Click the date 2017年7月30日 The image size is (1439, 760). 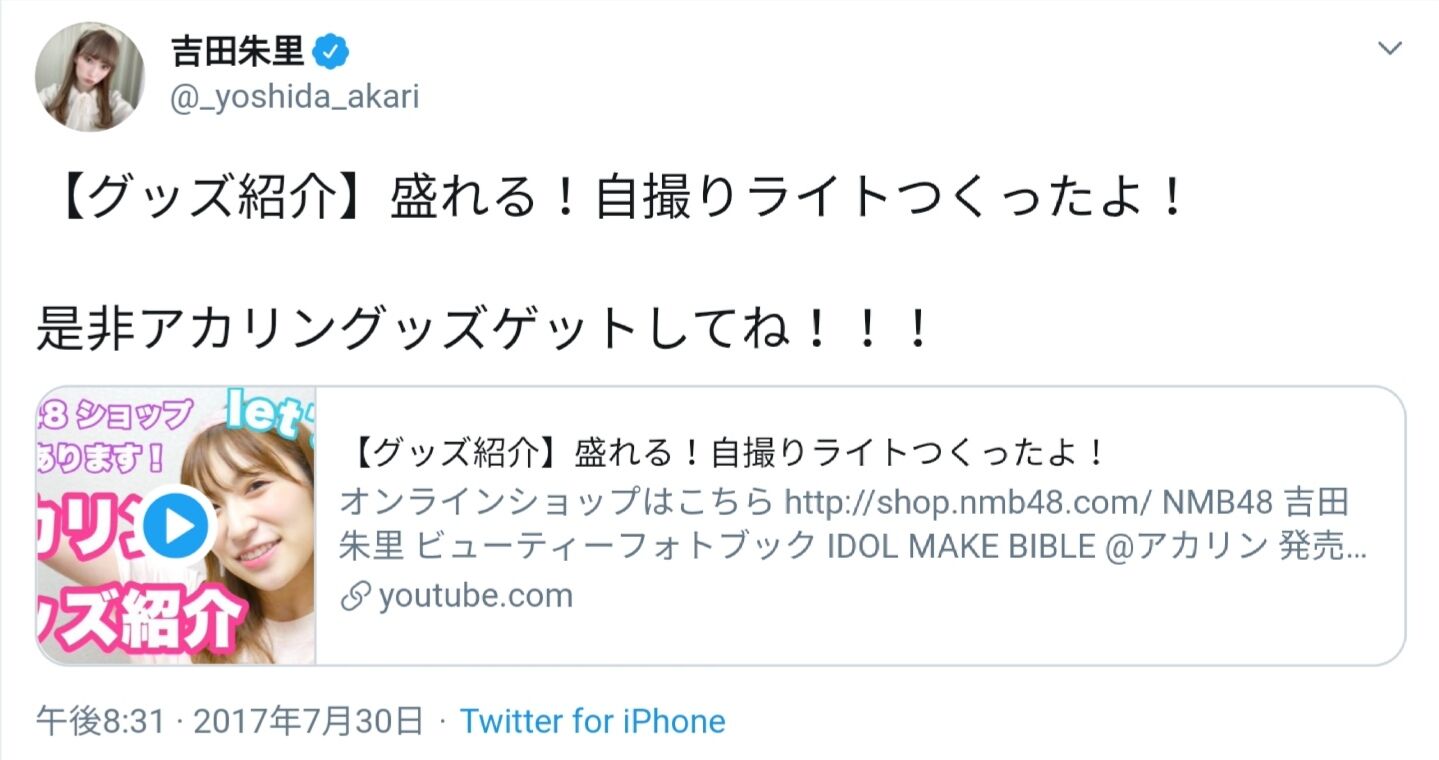[308, 721]
